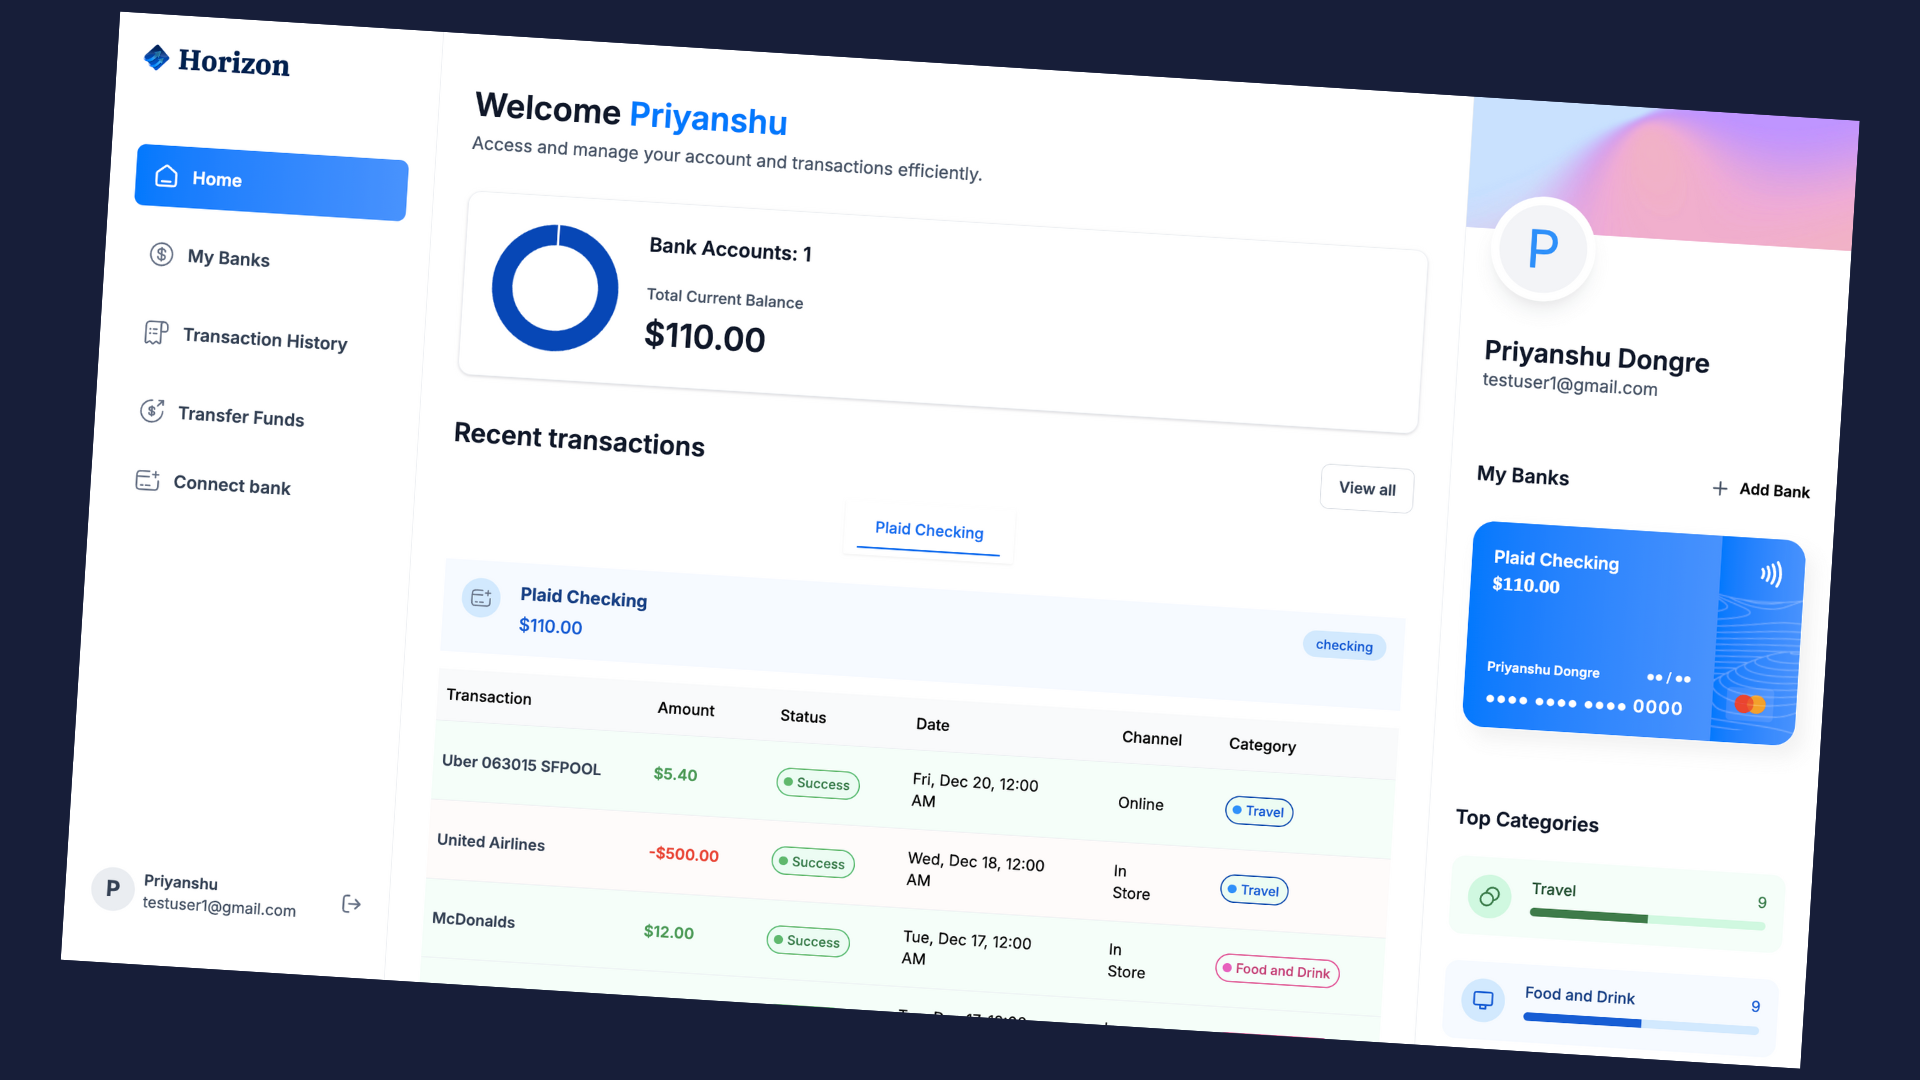Screen dimensions: 1920x1080
Task: Click the Add Bank button
Action: pos(1763,491)
